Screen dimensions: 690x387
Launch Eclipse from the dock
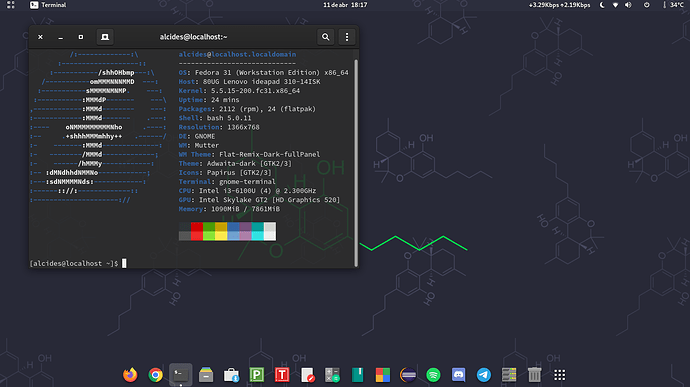(408, 375)
